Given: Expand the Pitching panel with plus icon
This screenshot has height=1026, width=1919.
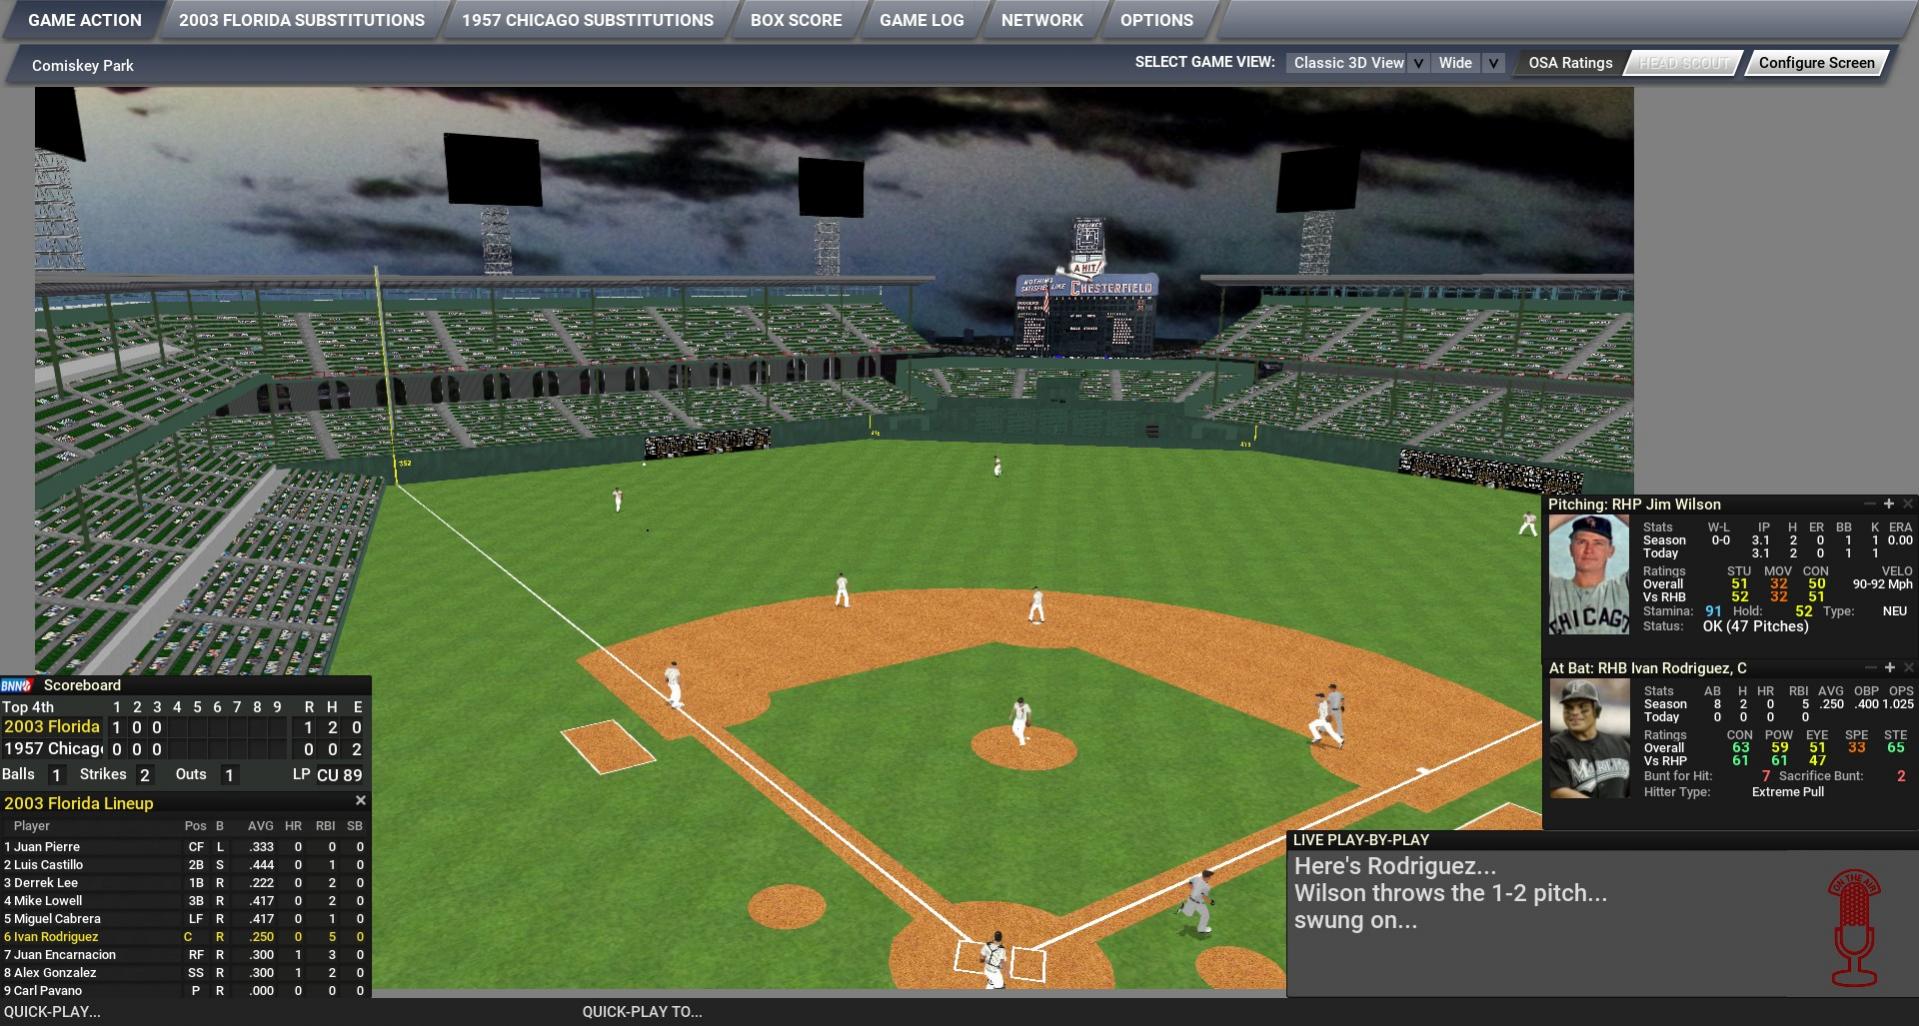Looking at the screenshot, I should coord(1889,504).
